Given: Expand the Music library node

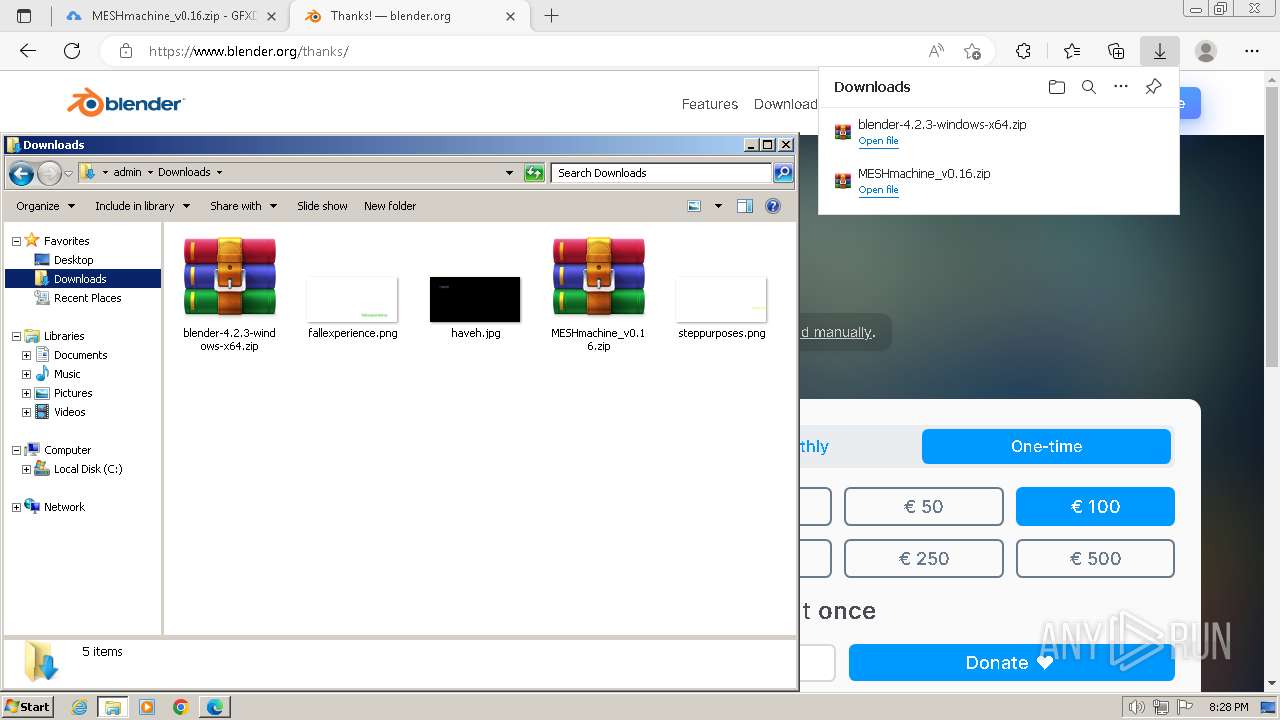Looking at the screenshot, I should click(27, 374).
